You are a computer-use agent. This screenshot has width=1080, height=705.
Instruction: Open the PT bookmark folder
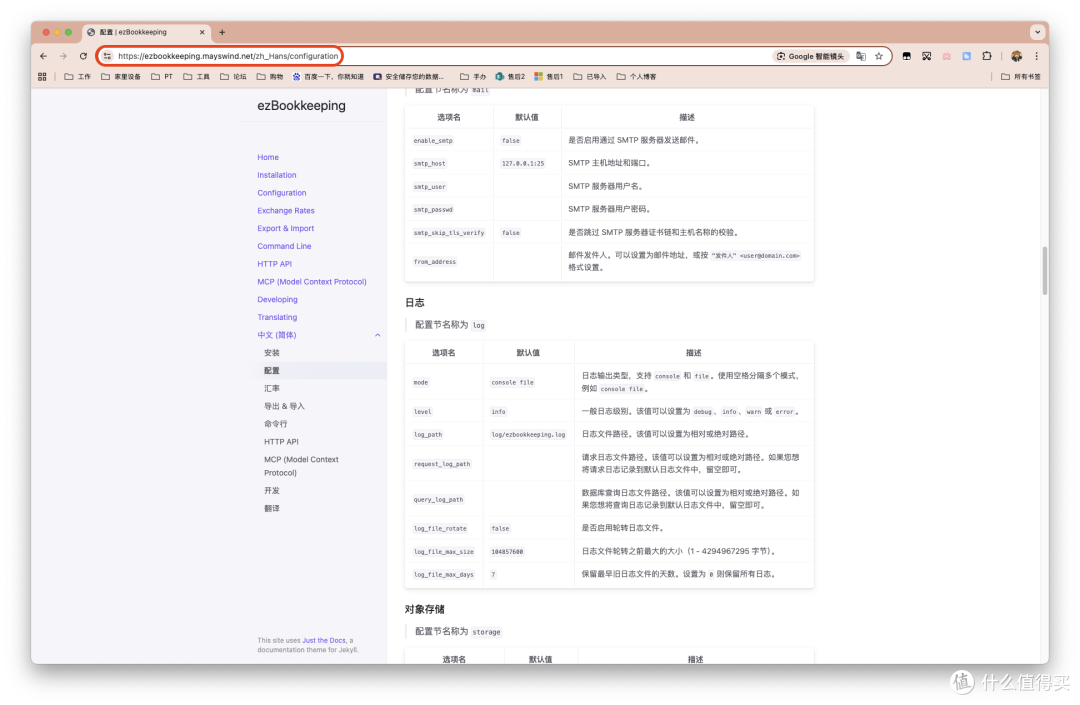tap(162, 77)
